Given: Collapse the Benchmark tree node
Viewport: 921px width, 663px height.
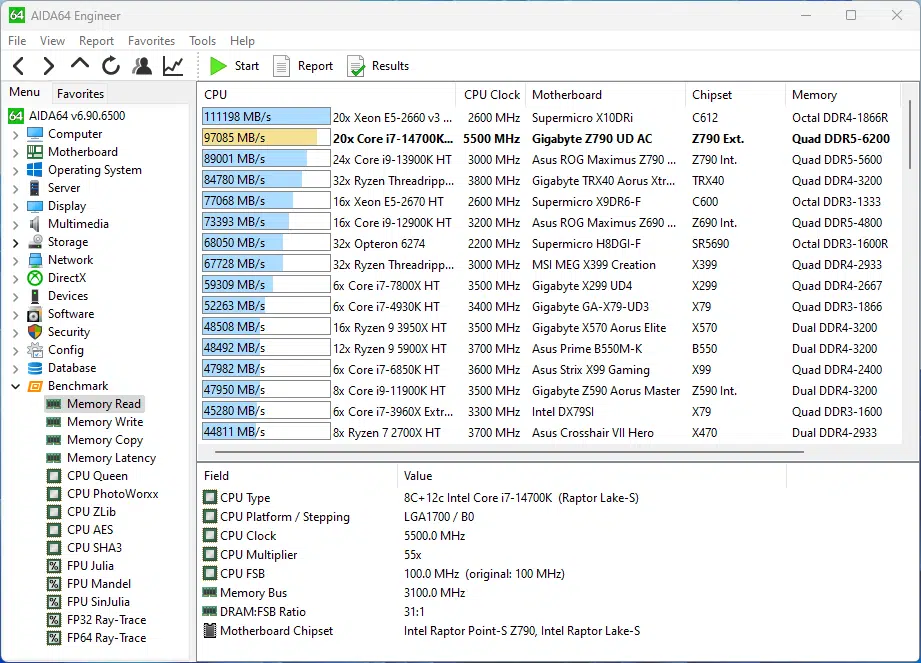Looking at the screenshot, I should [x=16, y=386].
